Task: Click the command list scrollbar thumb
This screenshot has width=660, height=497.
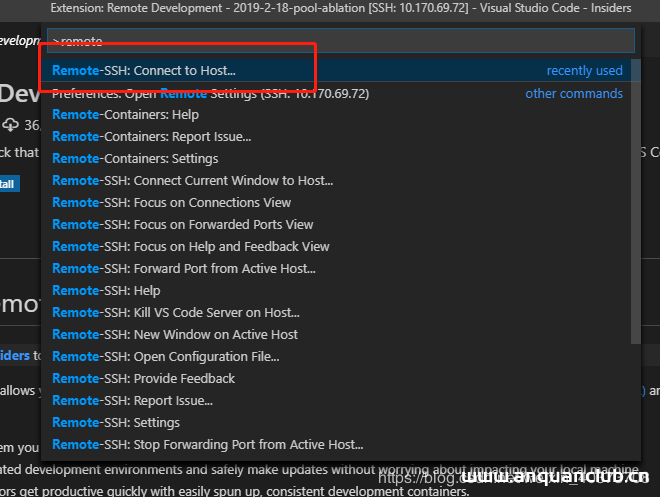Action: (636, 201)
